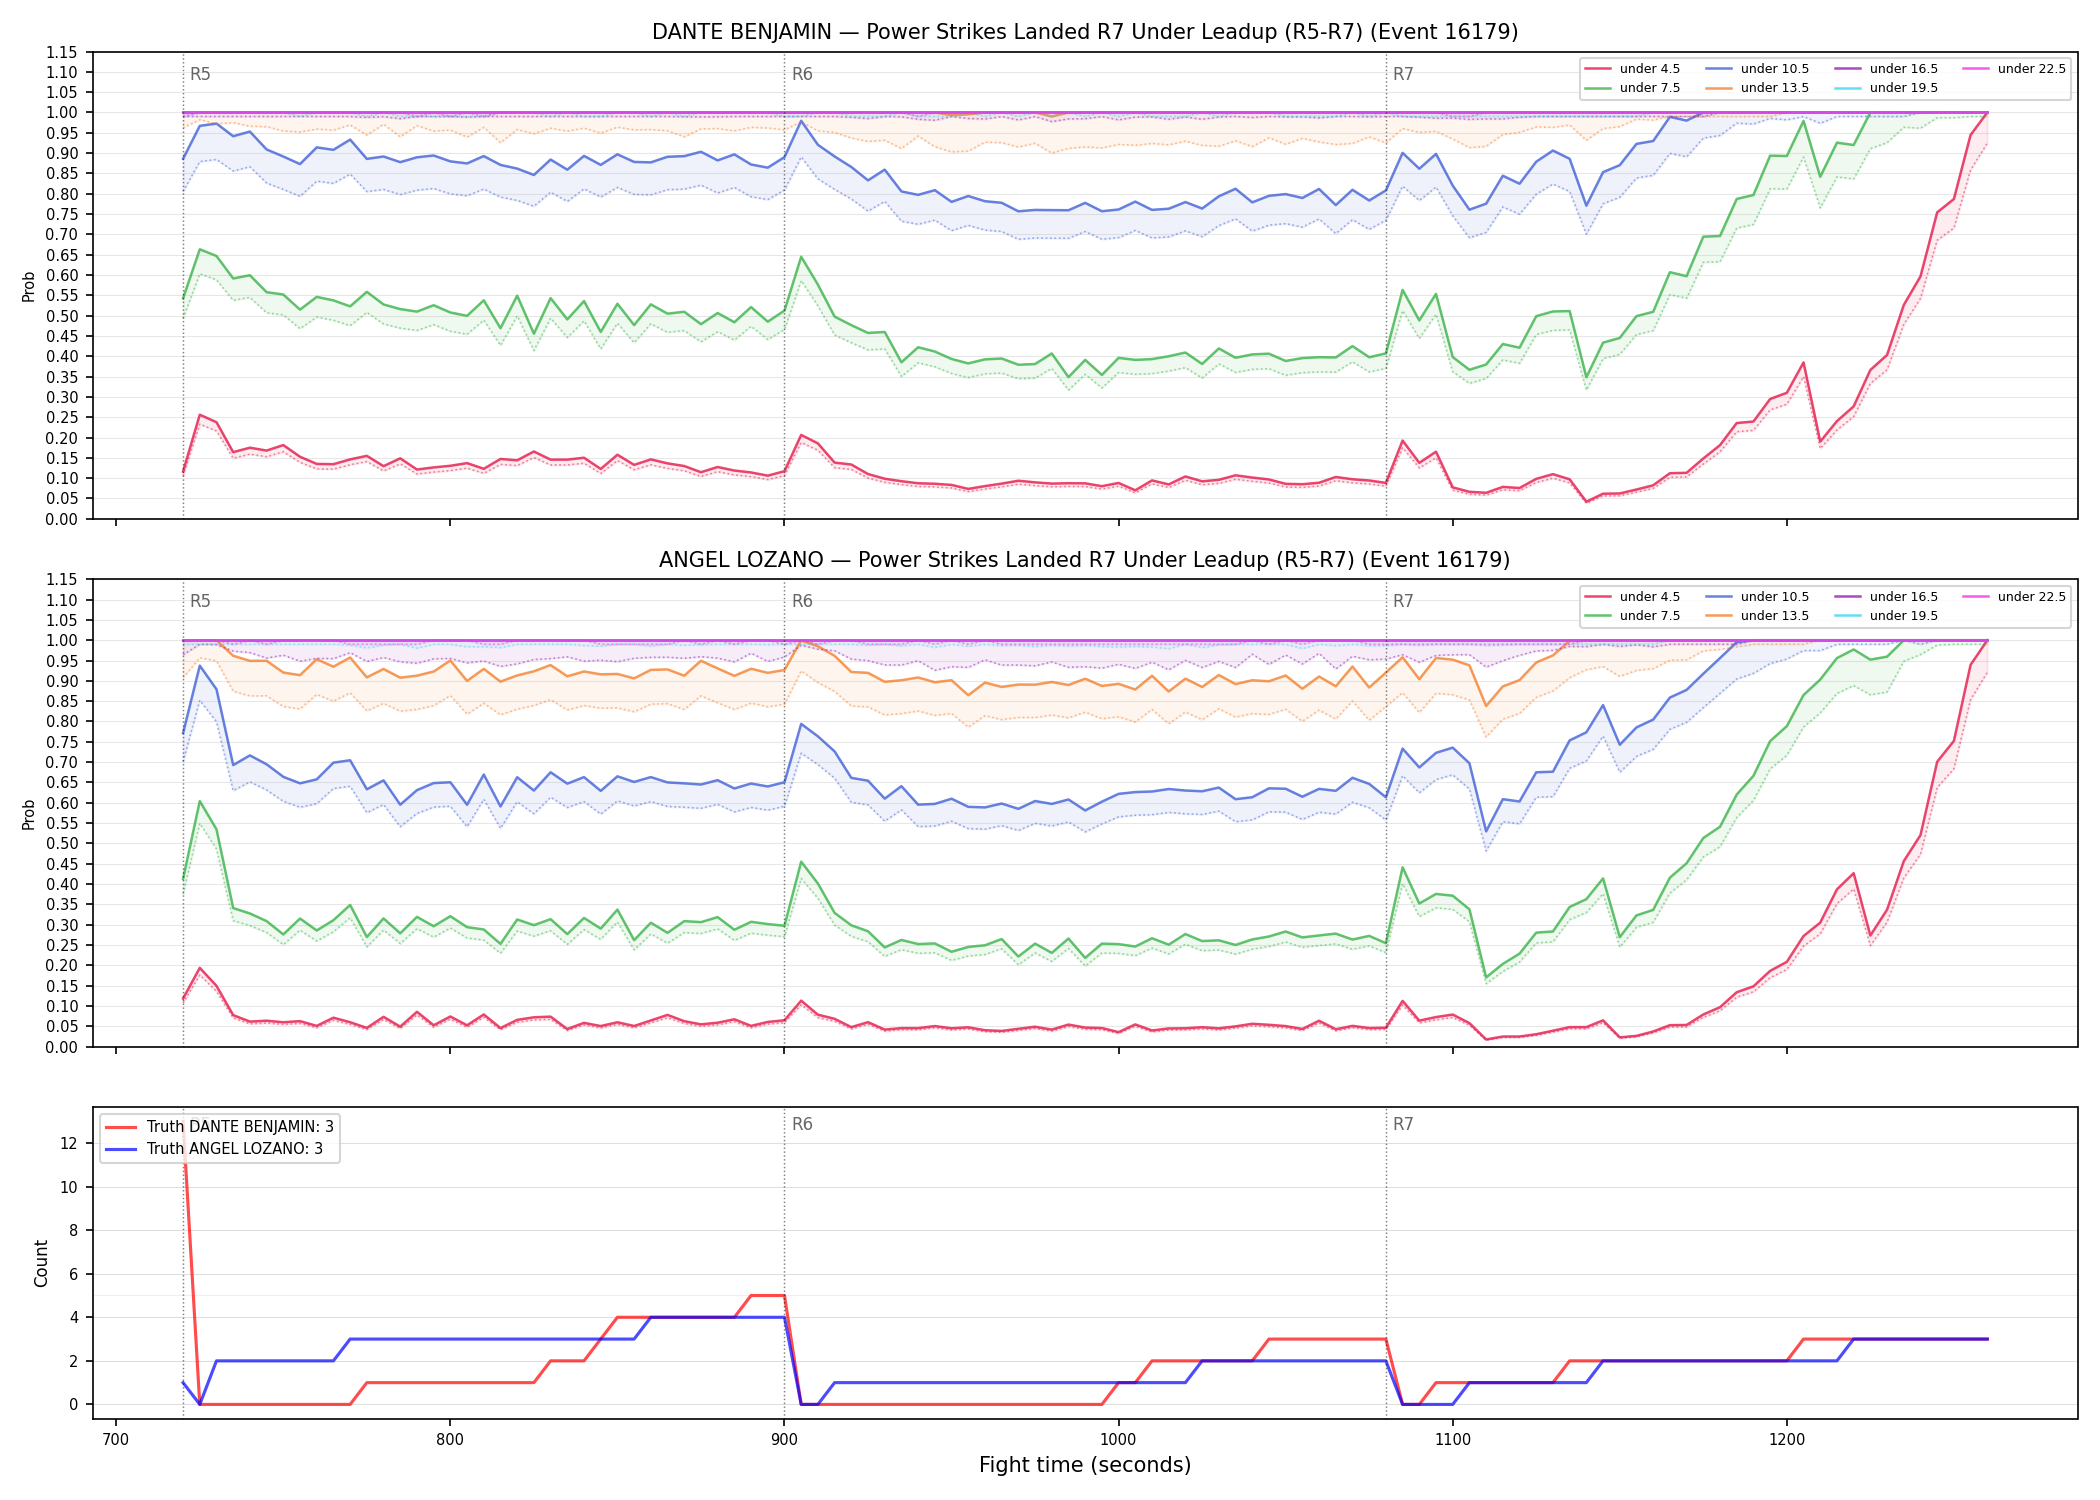Click magenta 'under 22.5' line swatch, Dante Benjamin legend
Screen dimensions: 2100x1500
1976,69
